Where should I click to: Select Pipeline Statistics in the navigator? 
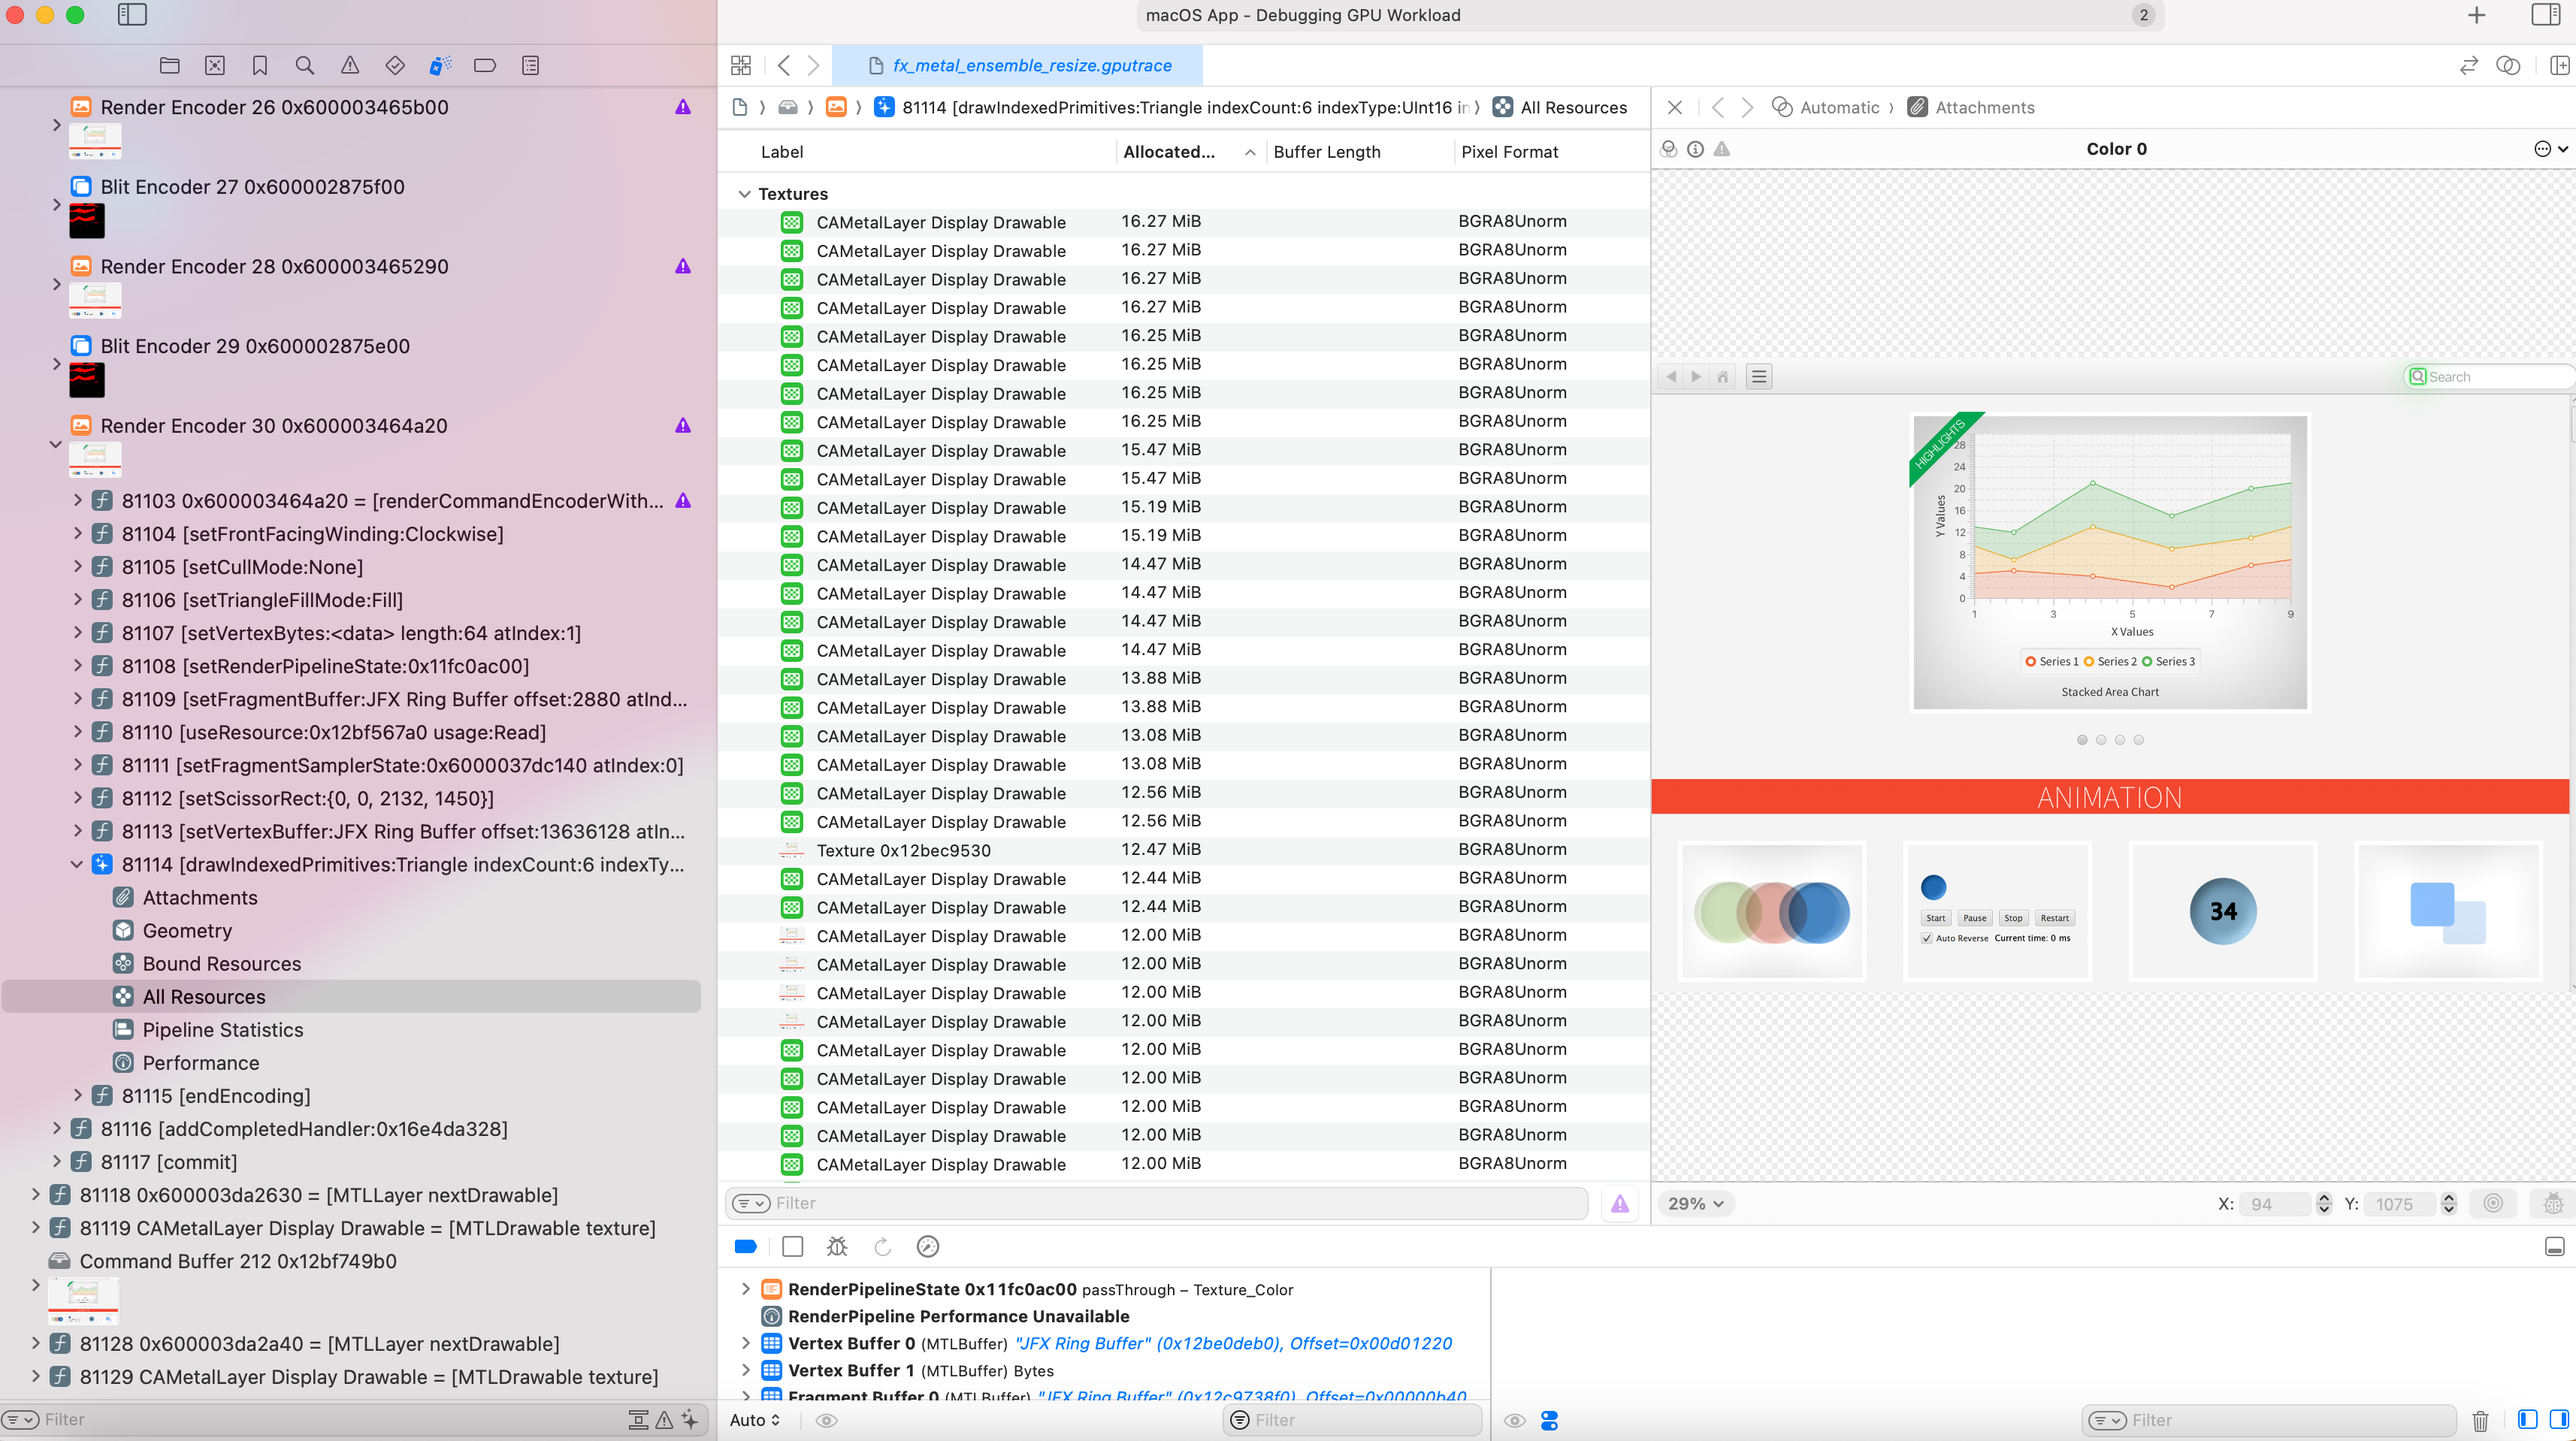222,1029
